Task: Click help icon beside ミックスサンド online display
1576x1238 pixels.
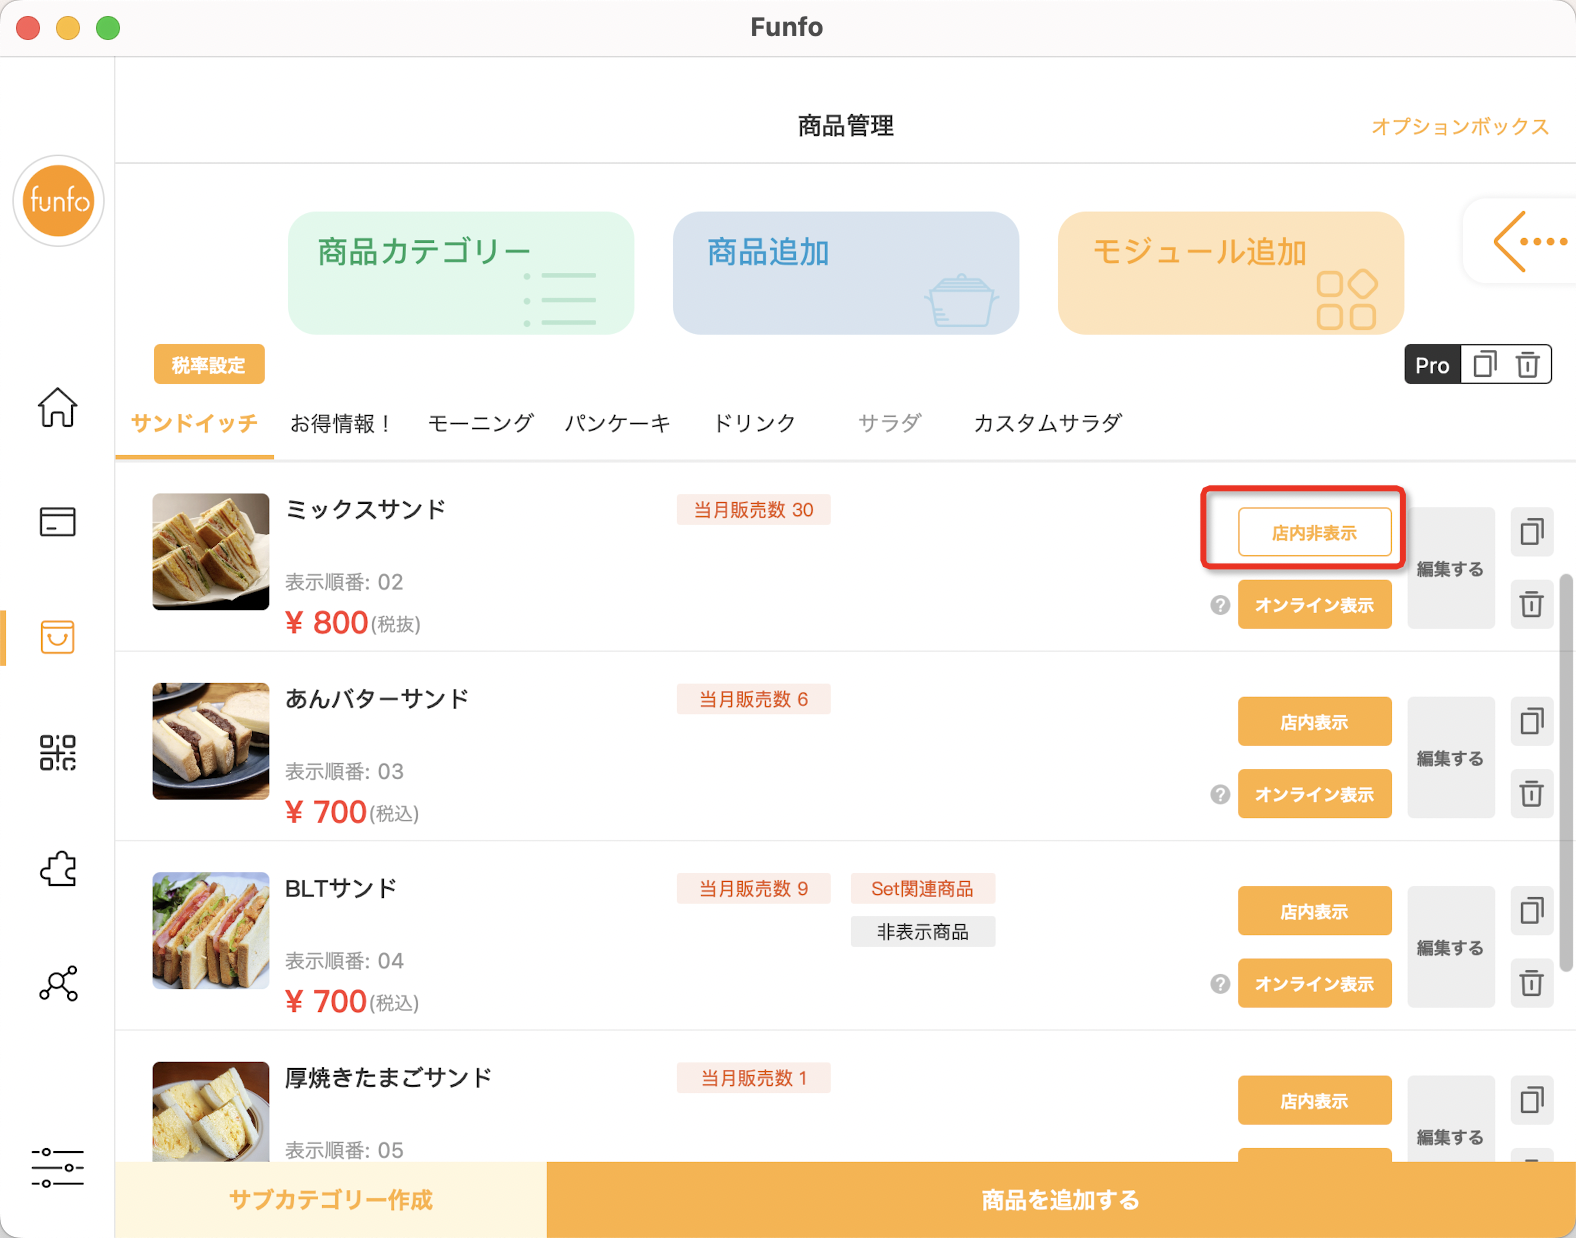Action: coord(1219,605)
